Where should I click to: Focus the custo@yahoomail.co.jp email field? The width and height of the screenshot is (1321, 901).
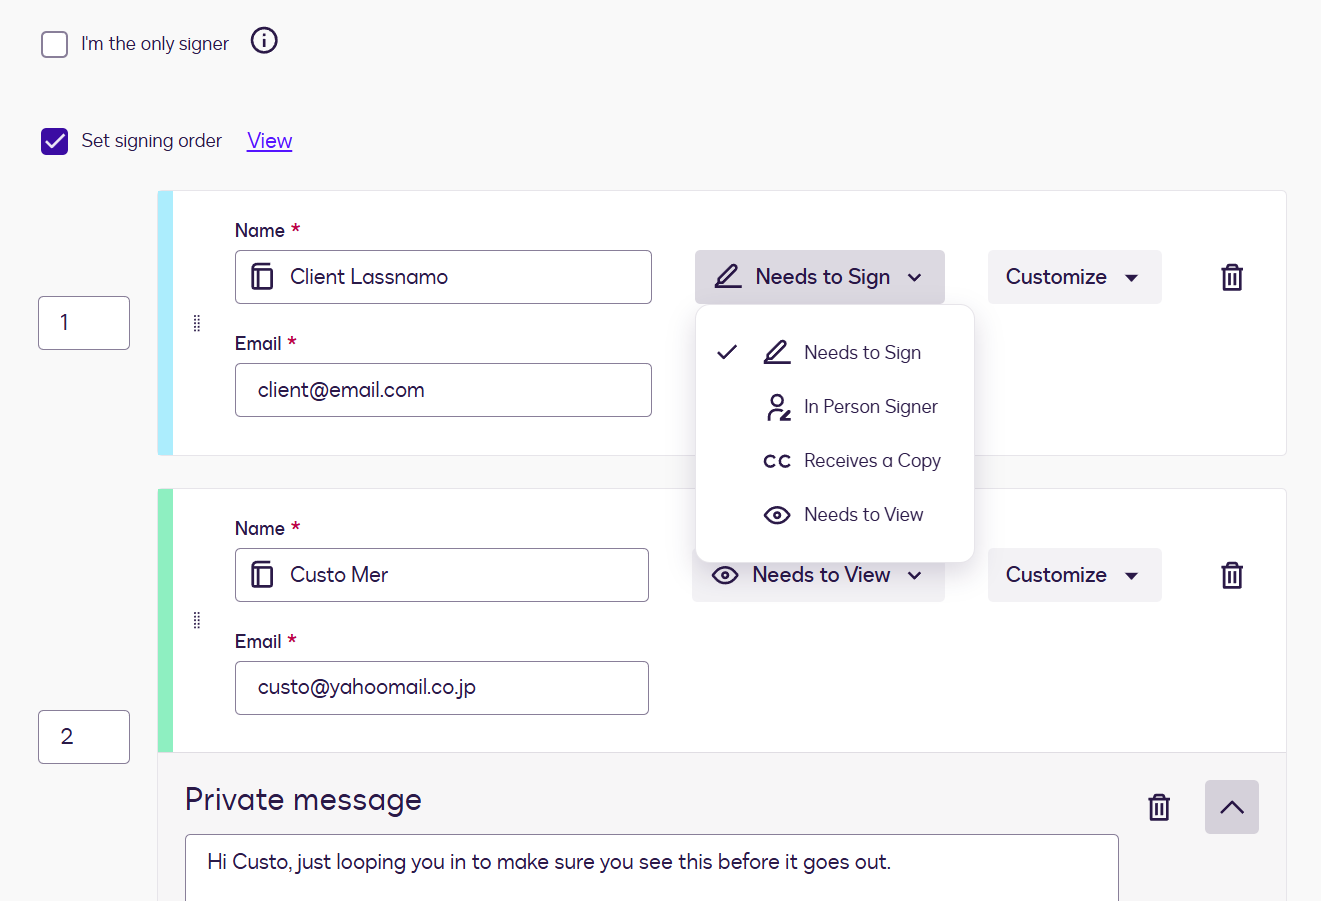coord(442,688)
